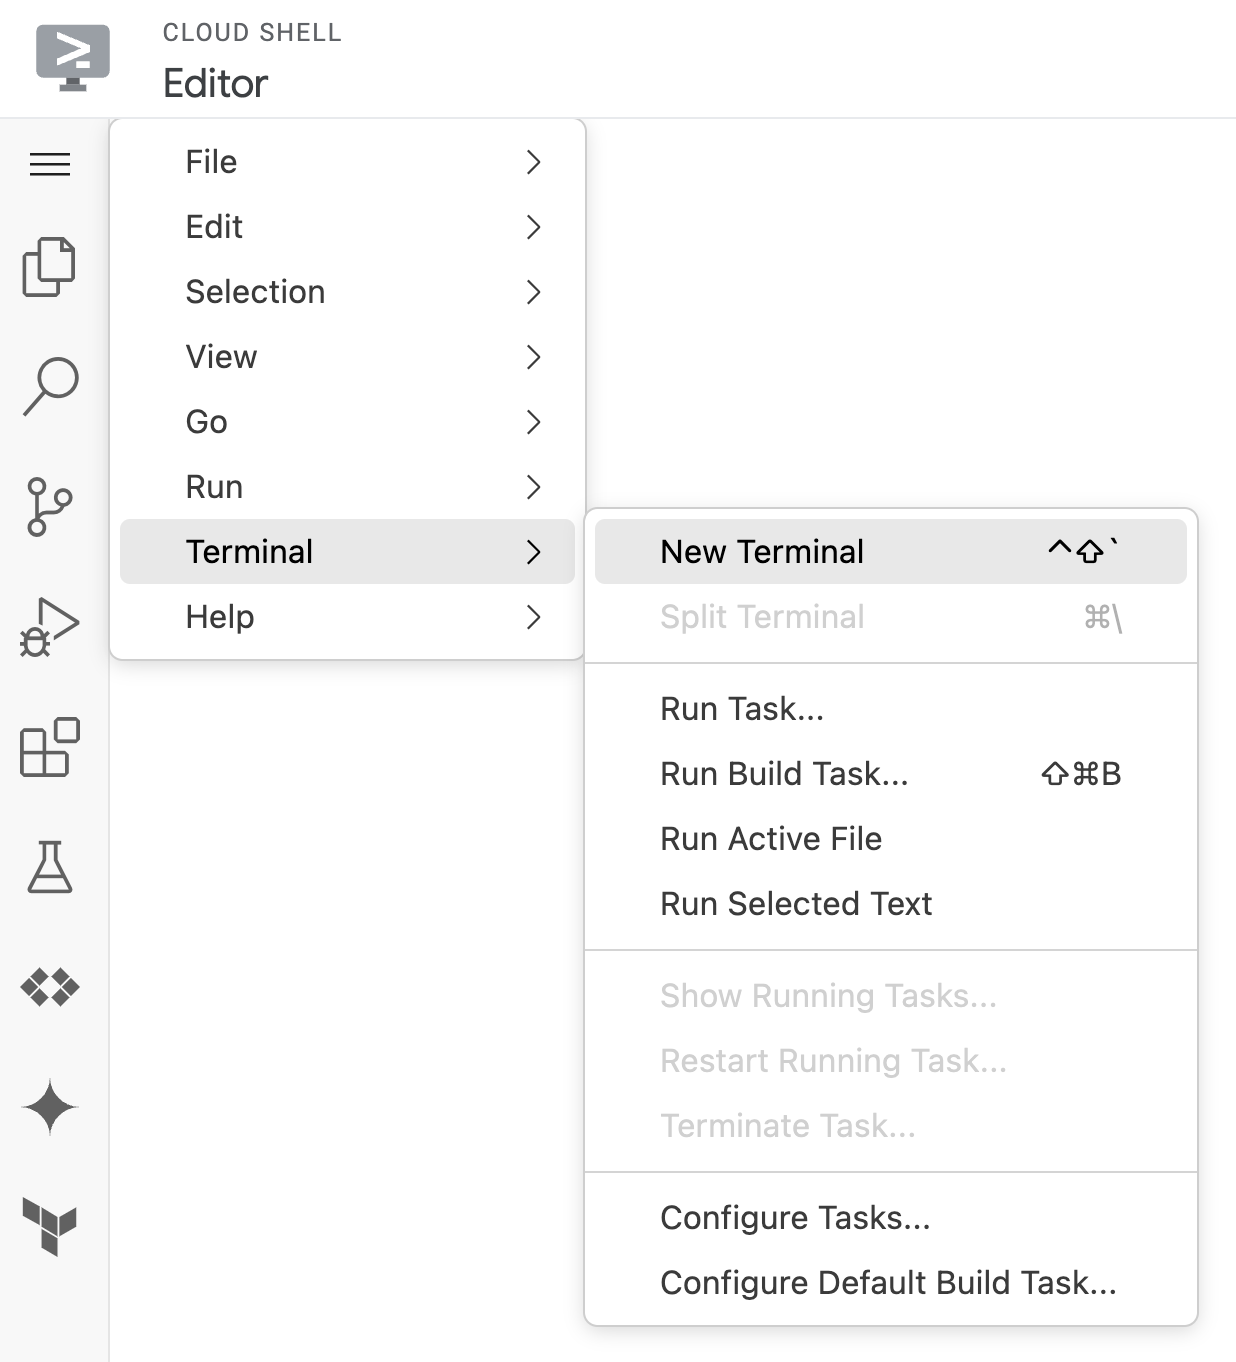Open the Cloud Code diamonds icon
This screenshot has height=1362, width=1236.
(50, 987)
